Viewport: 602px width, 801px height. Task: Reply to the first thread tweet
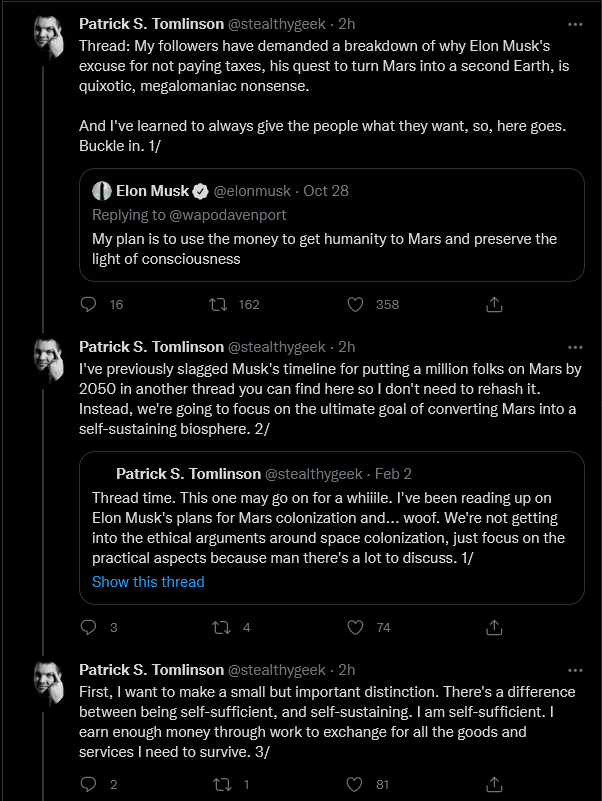point(88,304)
